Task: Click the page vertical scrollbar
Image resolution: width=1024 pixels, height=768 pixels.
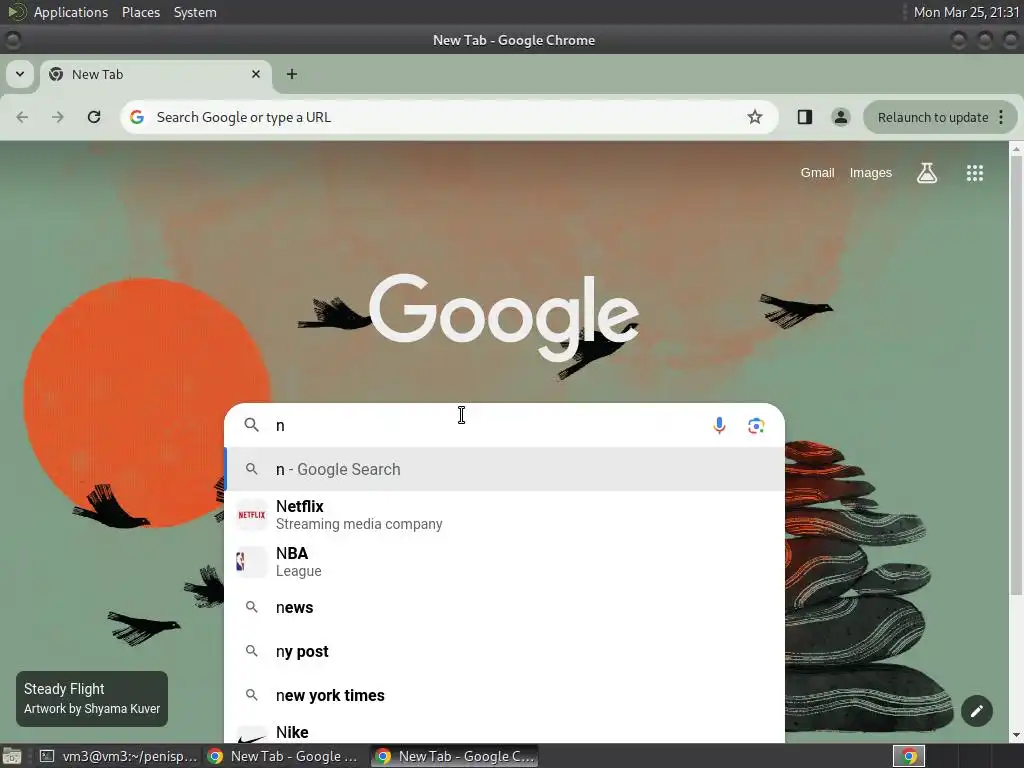Action: click(x=1016, y=376)
